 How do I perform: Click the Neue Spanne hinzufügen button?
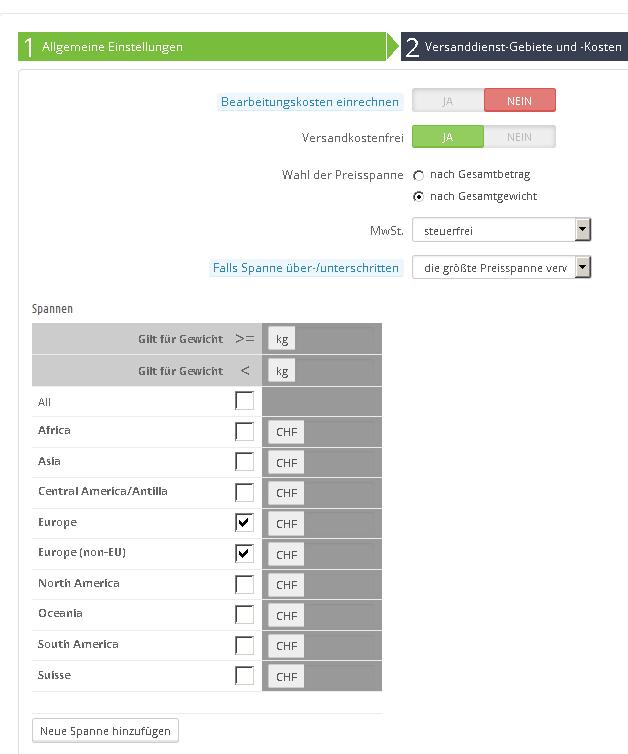[106, 731]
